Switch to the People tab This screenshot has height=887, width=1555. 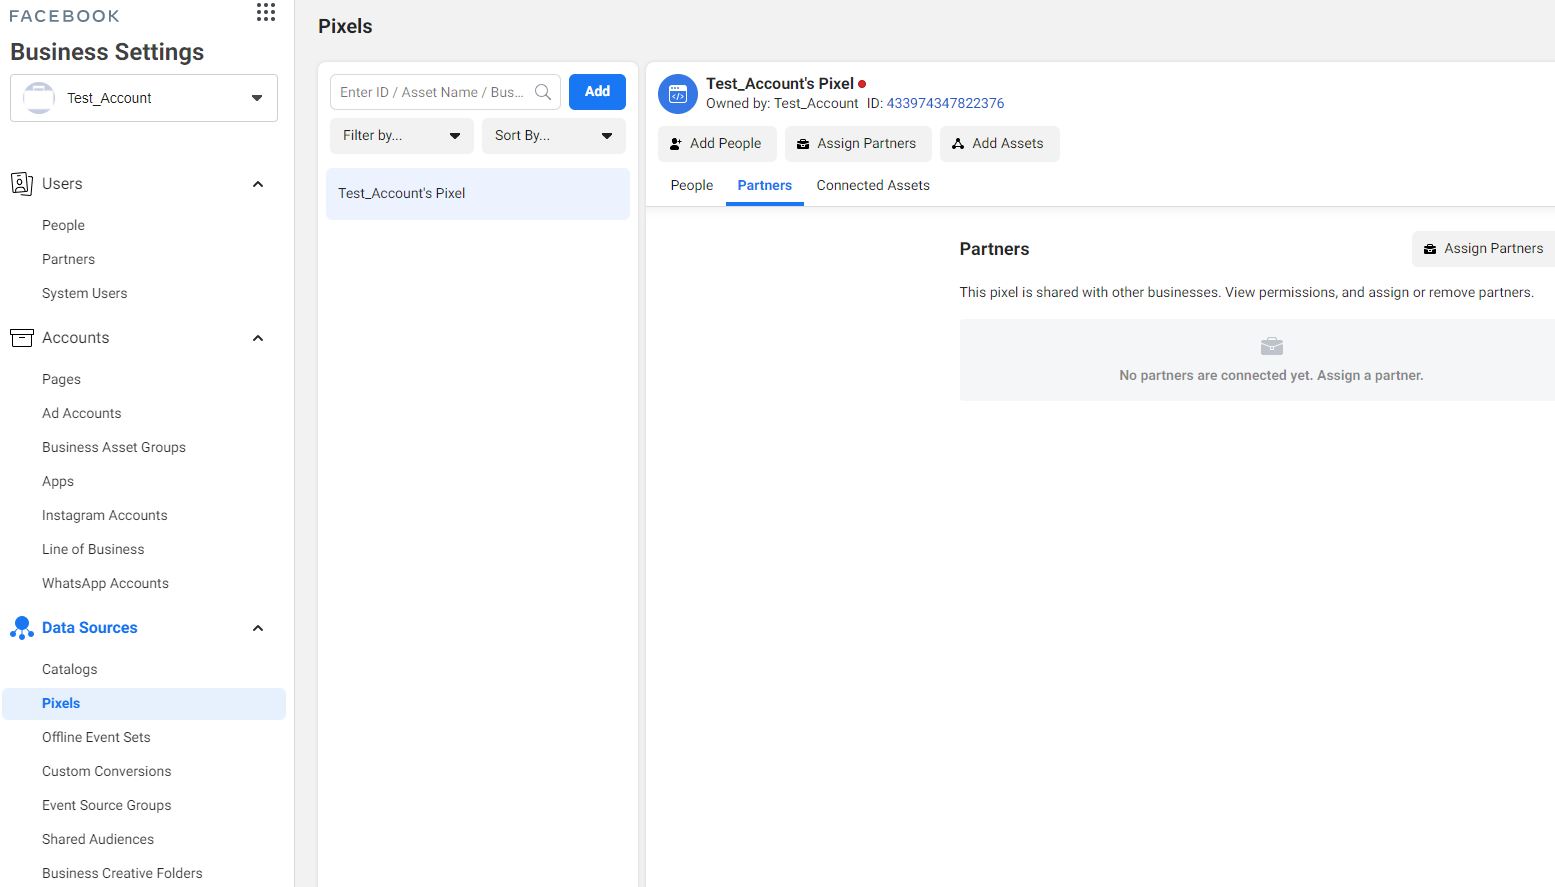(x=692, y=185)
